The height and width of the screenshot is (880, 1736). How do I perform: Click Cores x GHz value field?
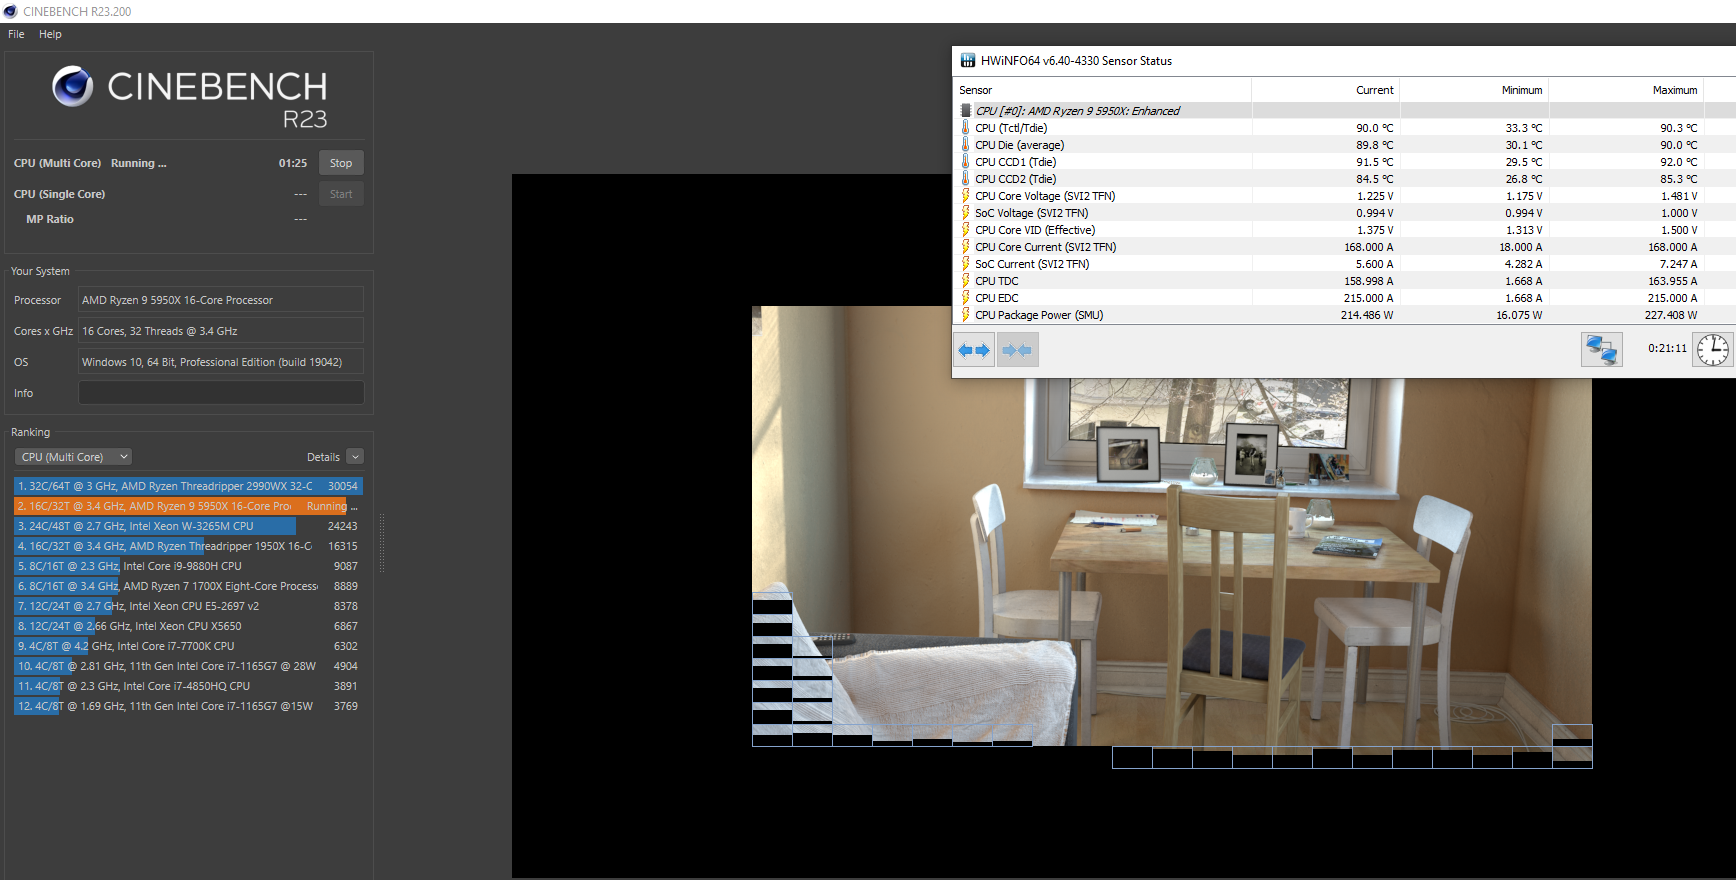pos(221,331)
